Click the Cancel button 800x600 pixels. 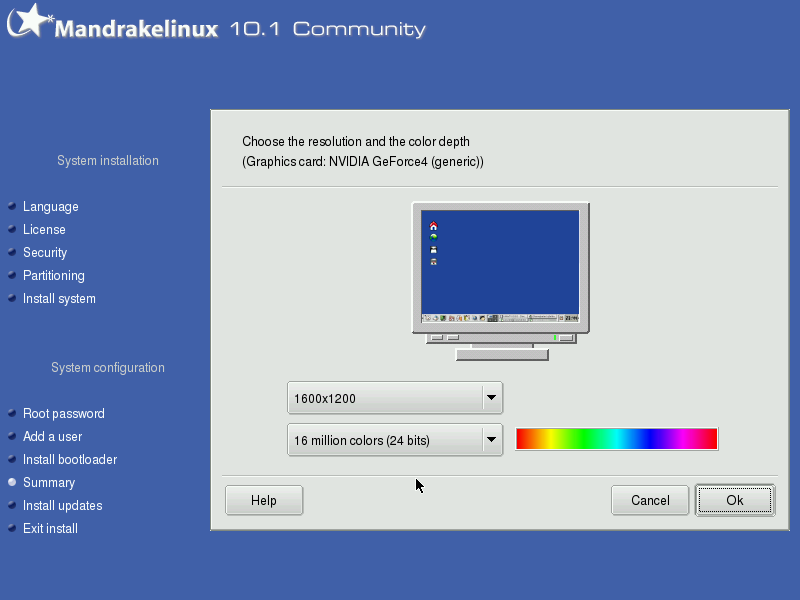coord(650,501)
